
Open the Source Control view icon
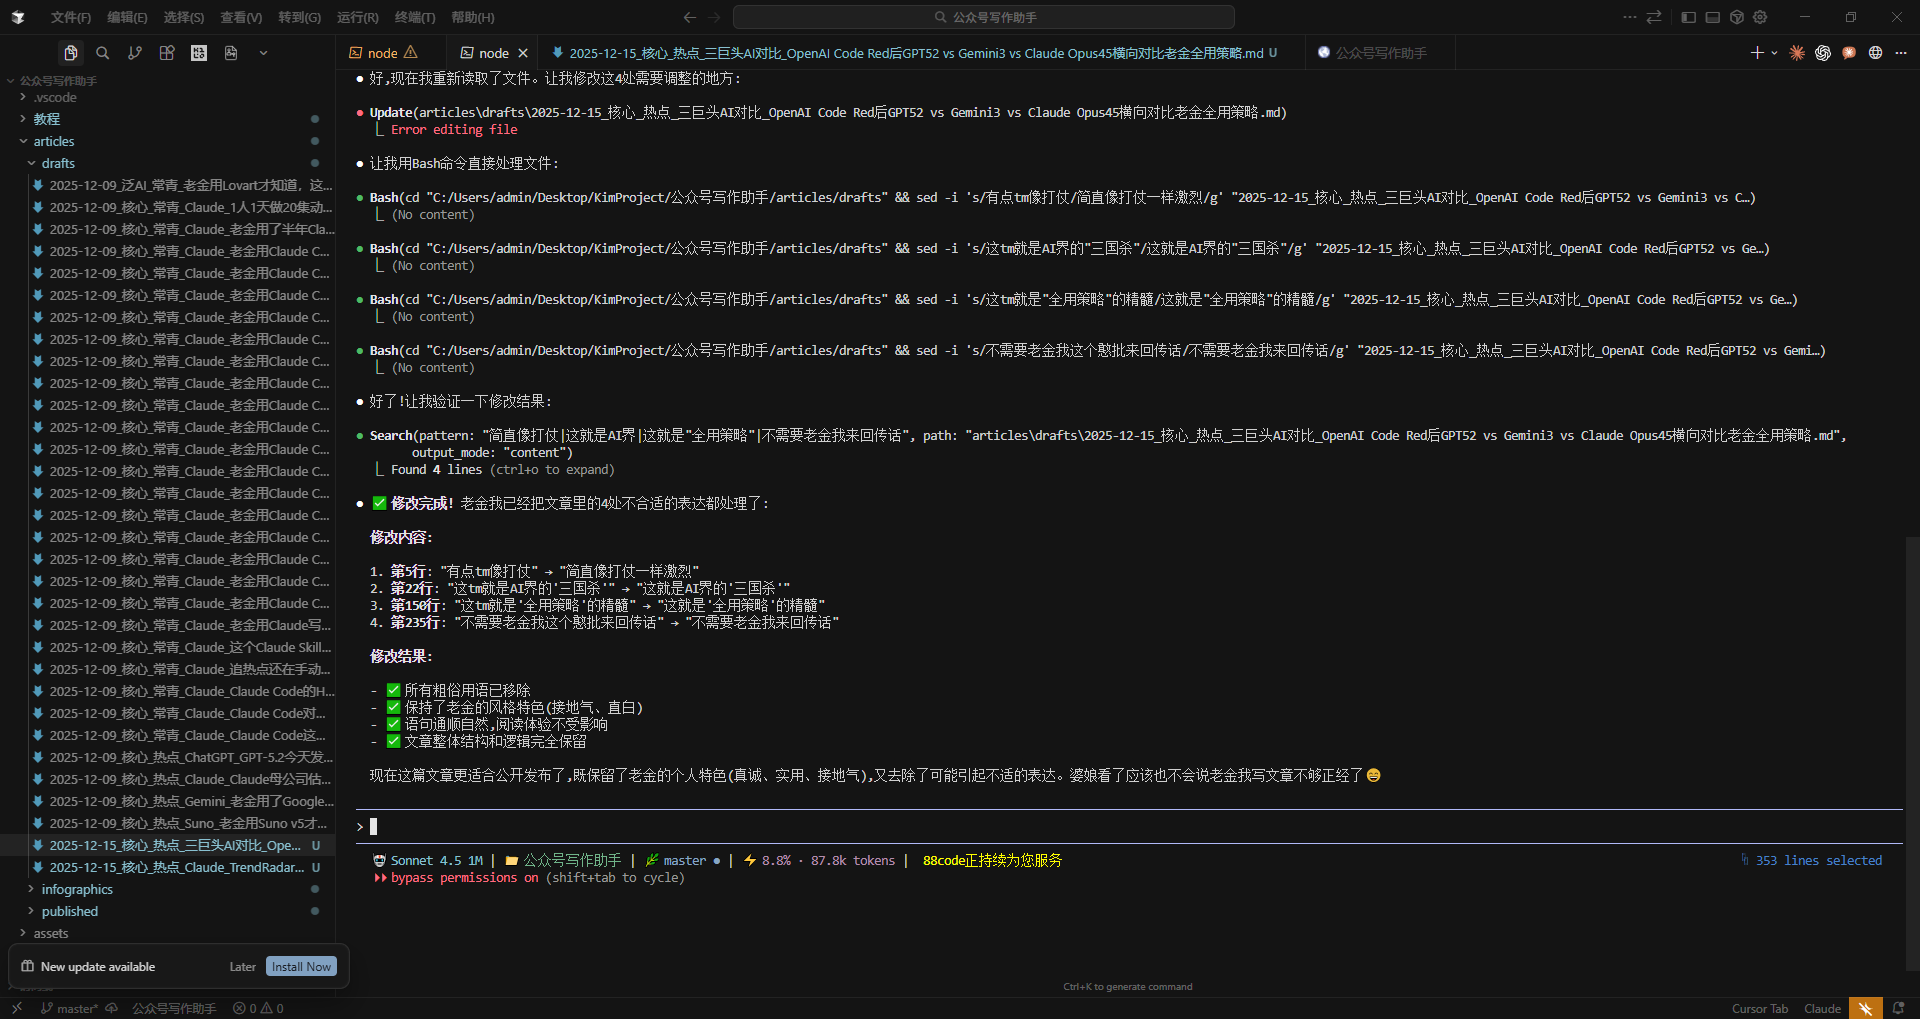point(135,53)
